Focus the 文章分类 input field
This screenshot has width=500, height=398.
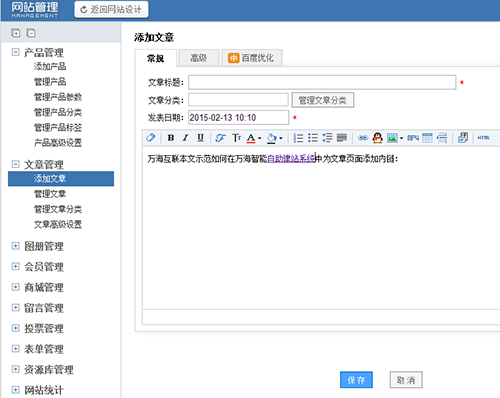238,100
